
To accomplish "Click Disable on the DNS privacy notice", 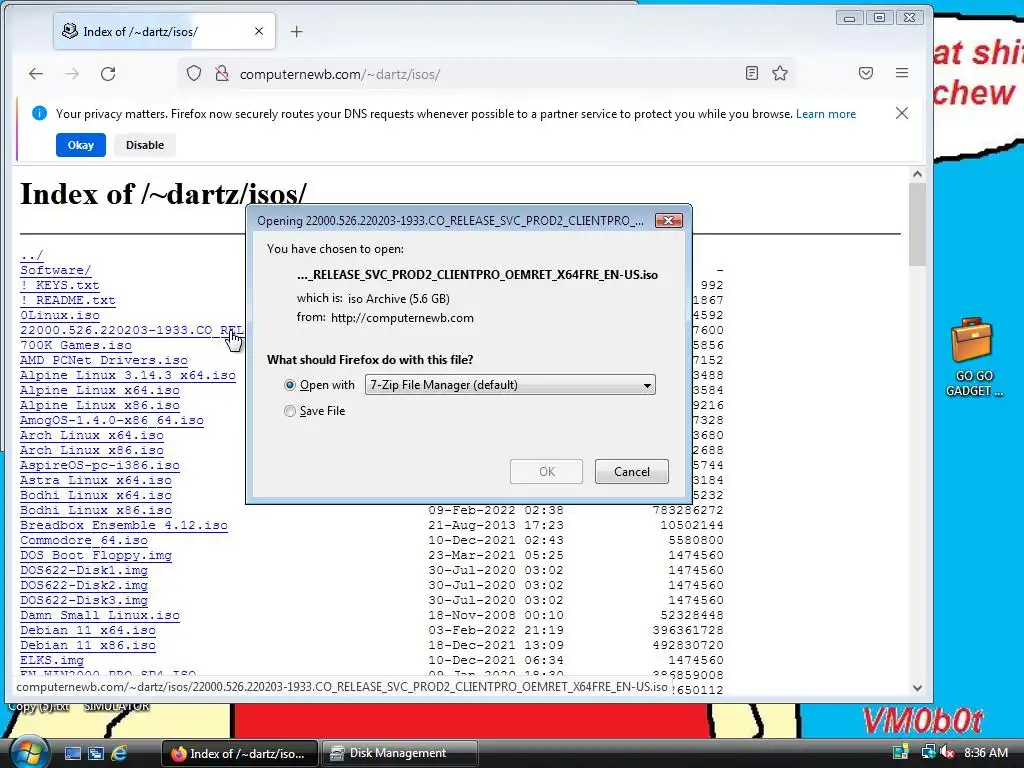I will (145, 145).
